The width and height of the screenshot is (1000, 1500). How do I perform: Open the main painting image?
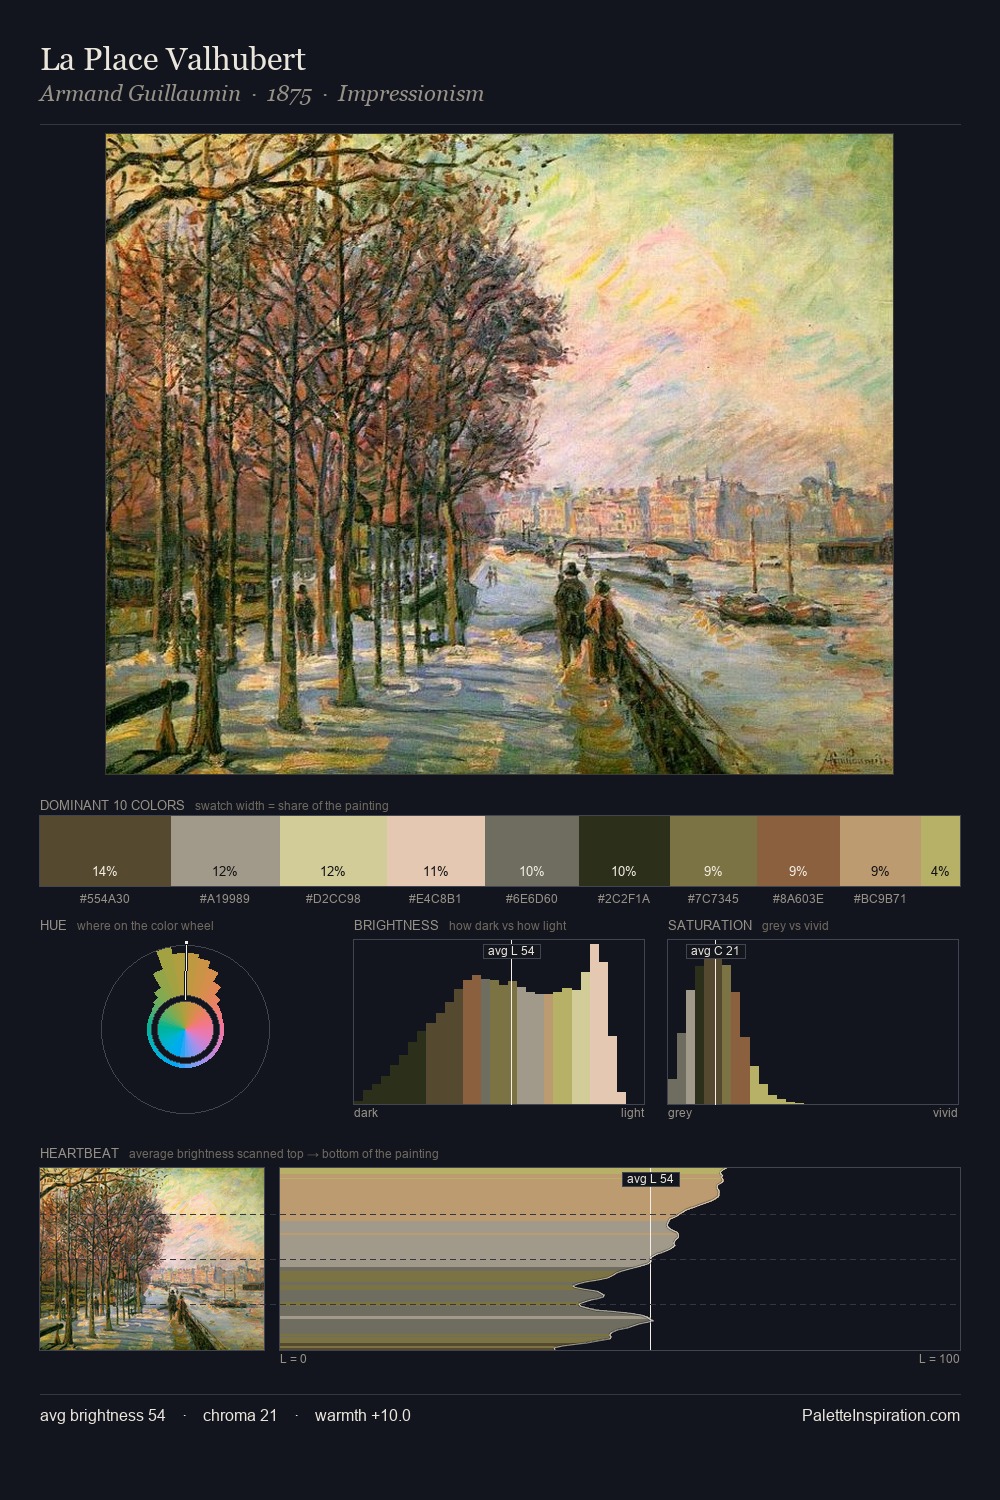tap(499, 454)
